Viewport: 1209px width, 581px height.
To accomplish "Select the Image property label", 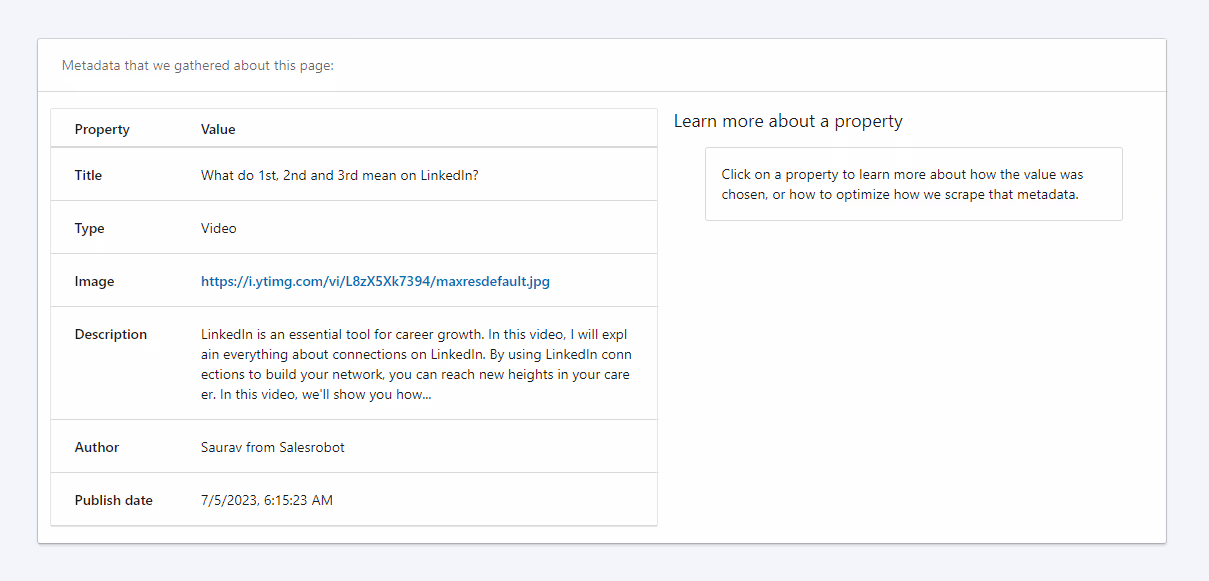I will pyautogui.click(x=94, y=281).
